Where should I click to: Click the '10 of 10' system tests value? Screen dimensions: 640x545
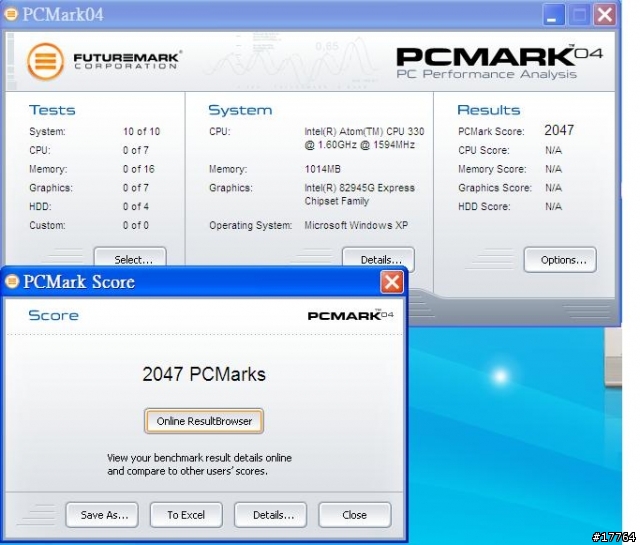click(141, 131)
